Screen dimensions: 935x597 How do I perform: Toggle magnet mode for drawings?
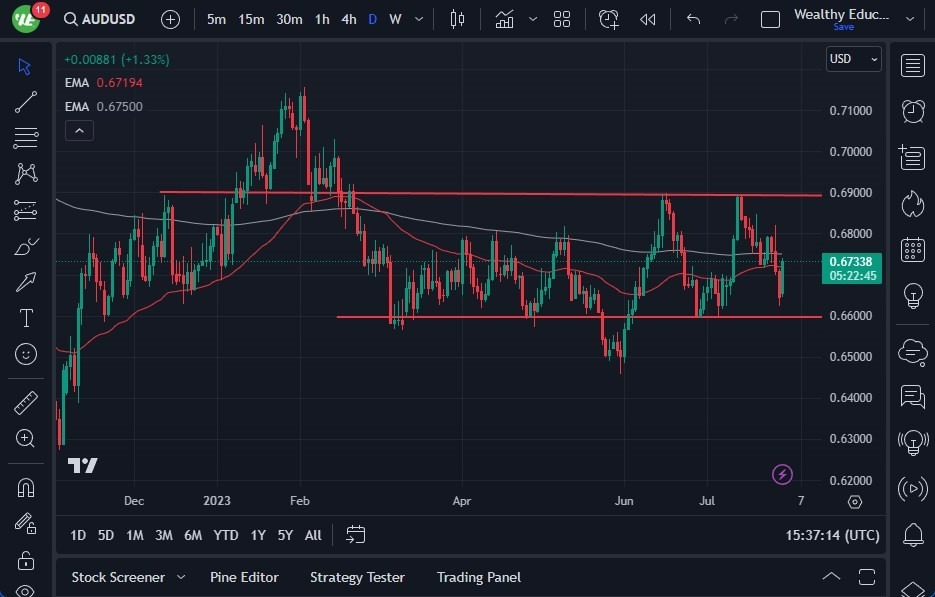[x=25, y=487]
